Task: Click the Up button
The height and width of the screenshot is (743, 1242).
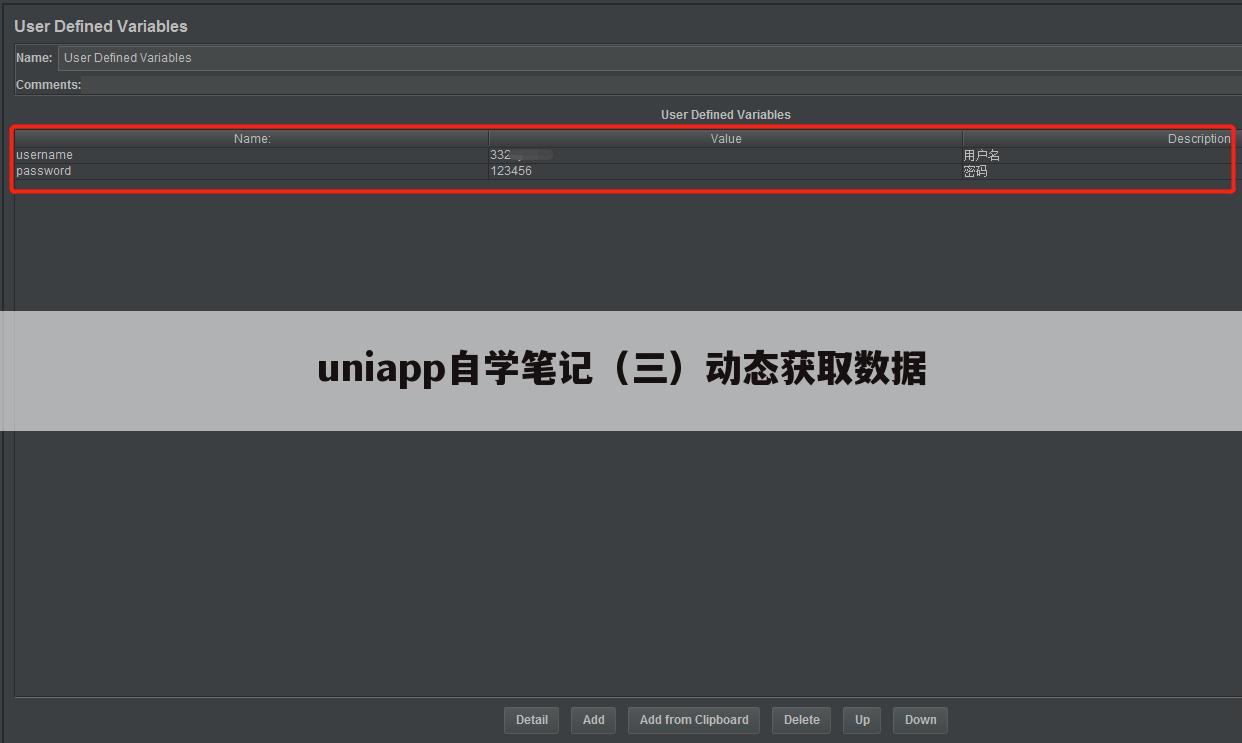Action: point(861,720)
